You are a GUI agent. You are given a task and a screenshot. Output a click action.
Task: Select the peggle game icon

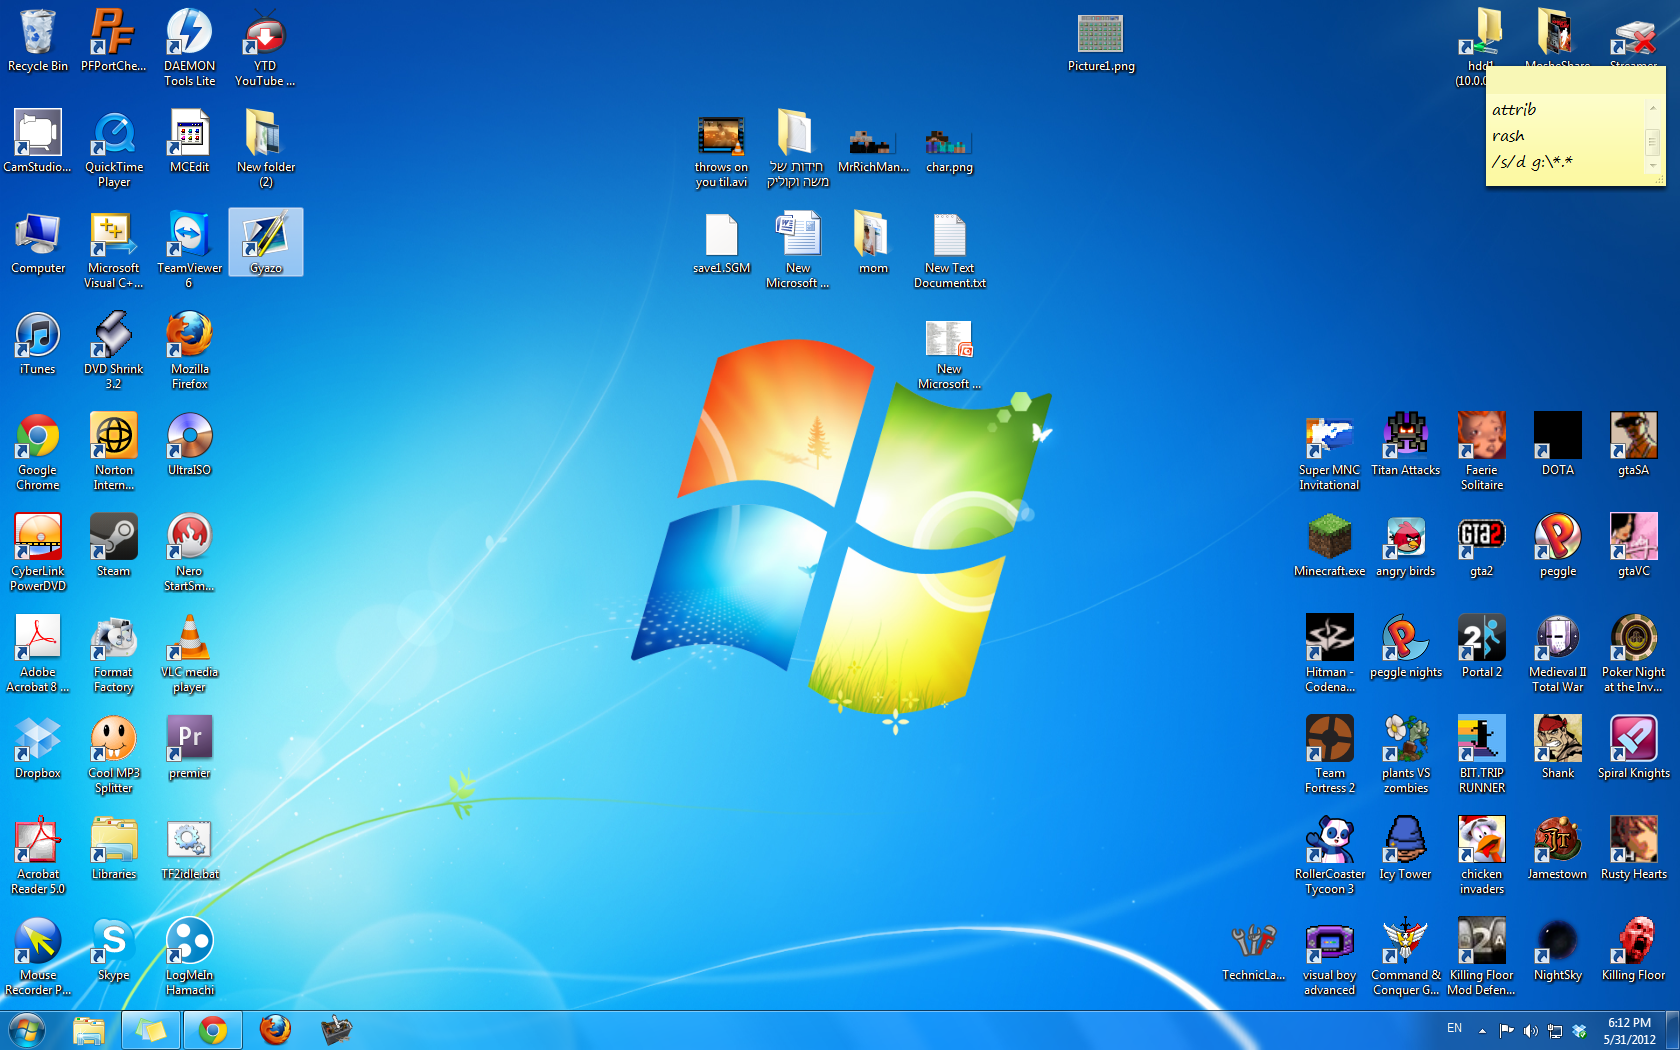click(x=1558, y=546)
